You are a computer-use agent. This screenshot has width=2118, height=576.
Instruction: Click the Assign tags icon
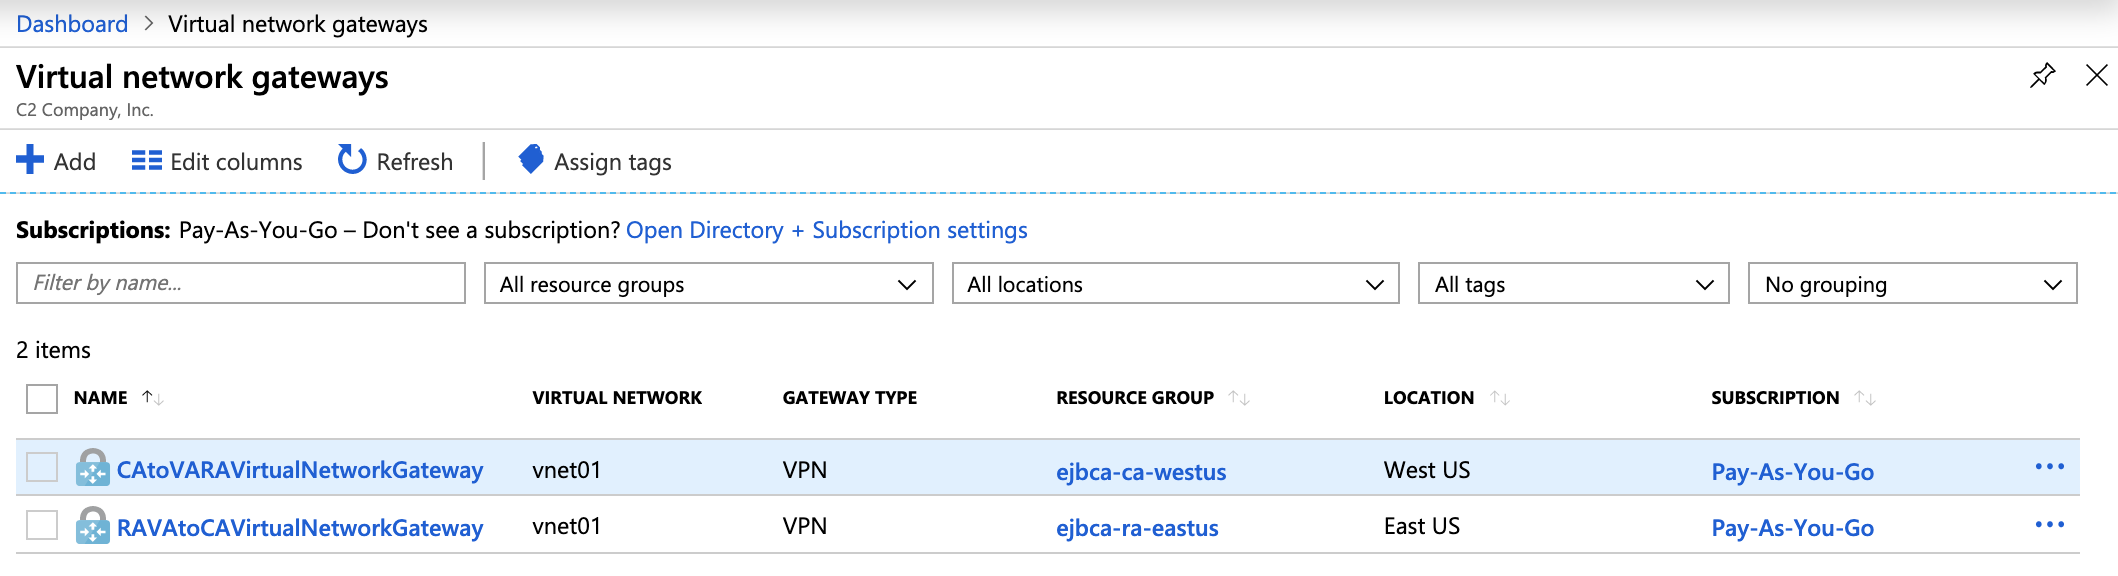531,160
